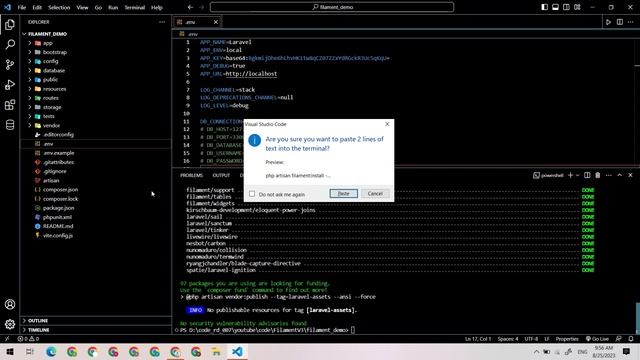This screenshot has height=360, width=640.
Task: Open composer.json in the explorer
Action: click(60, 190)
